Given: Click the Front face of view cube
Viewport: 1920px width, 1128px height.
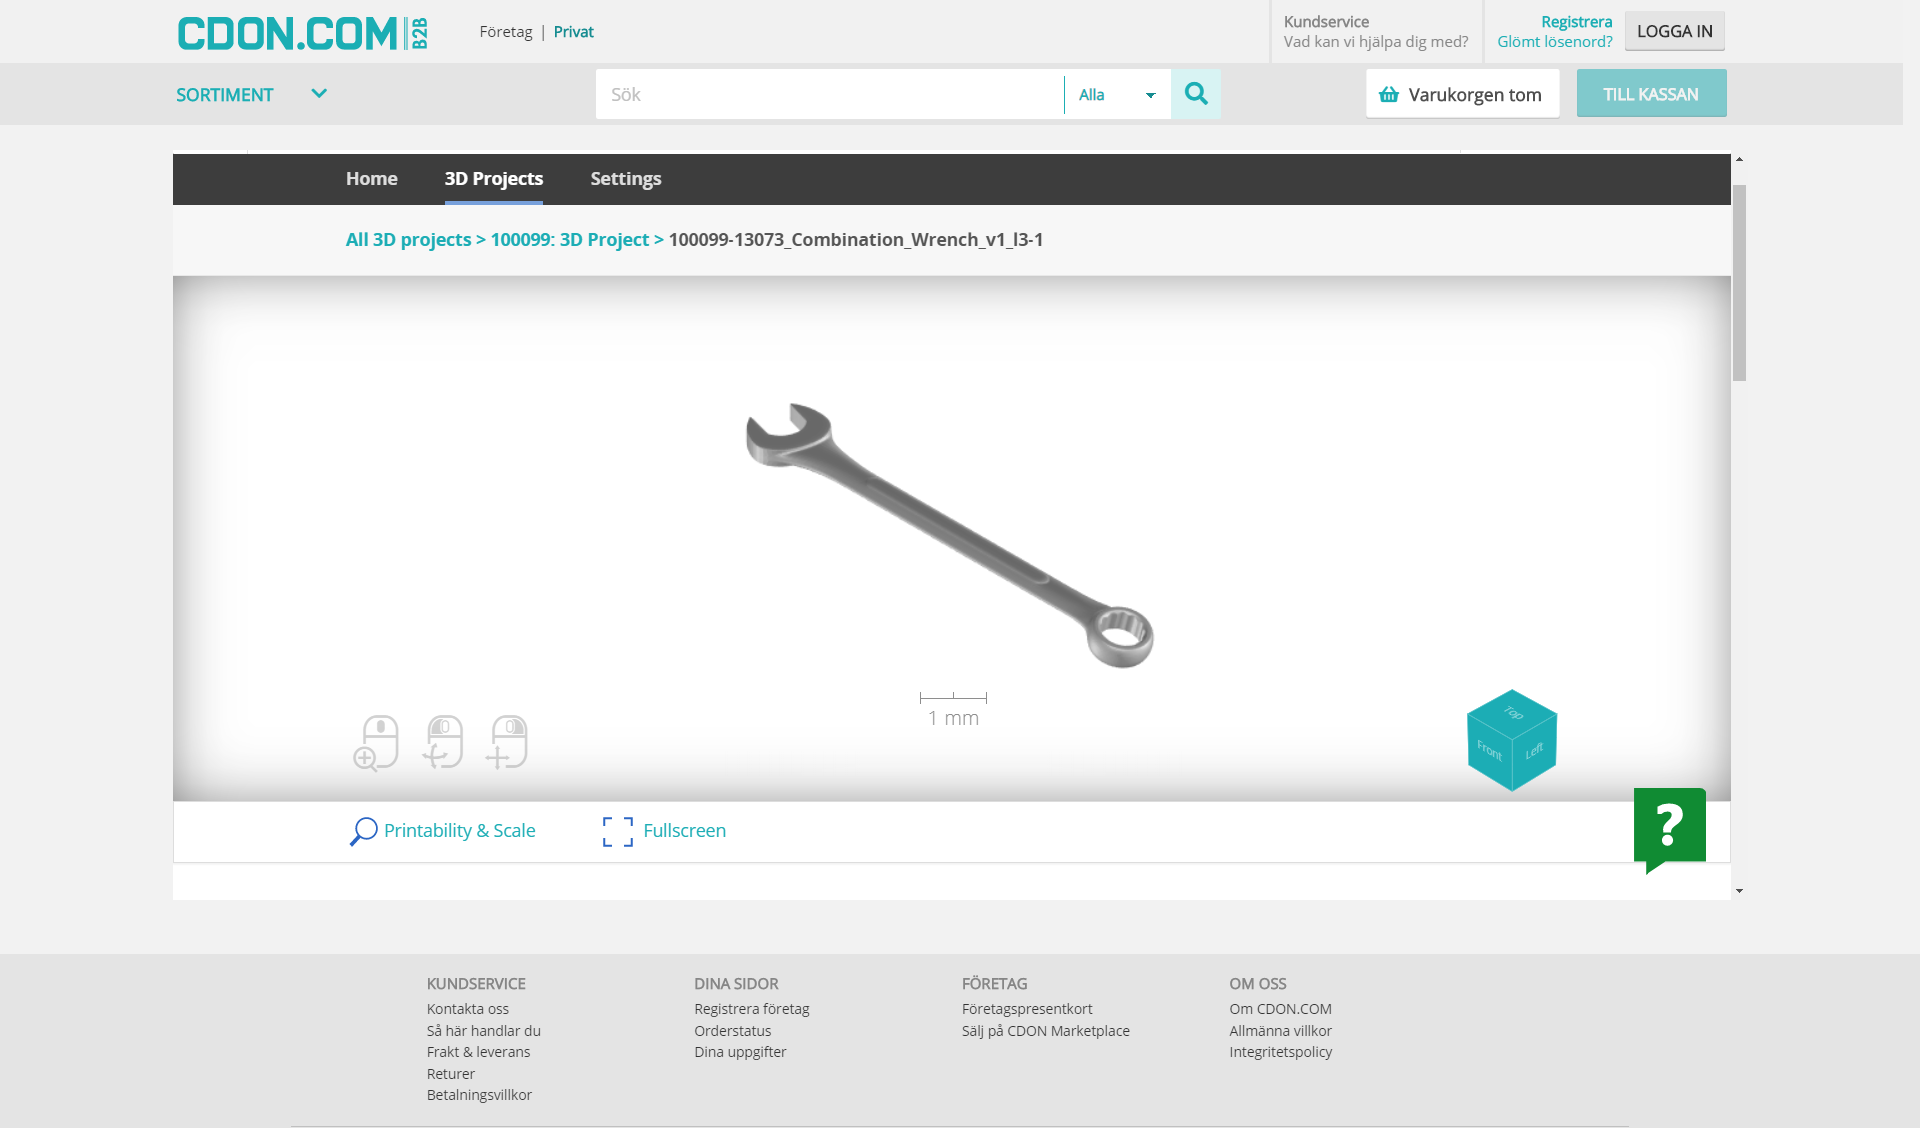Looking at the screenshot, I should [x=1489, y=751].
